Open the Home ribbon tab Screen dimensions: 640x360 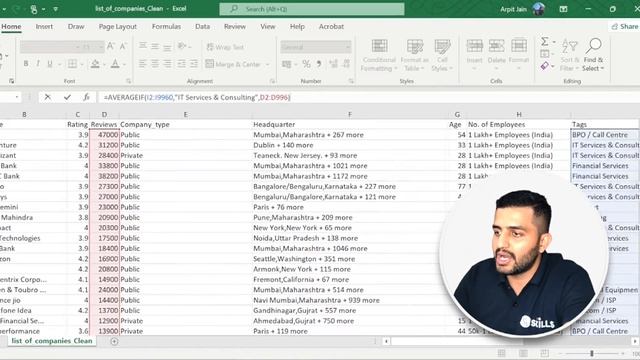[11, 27]
